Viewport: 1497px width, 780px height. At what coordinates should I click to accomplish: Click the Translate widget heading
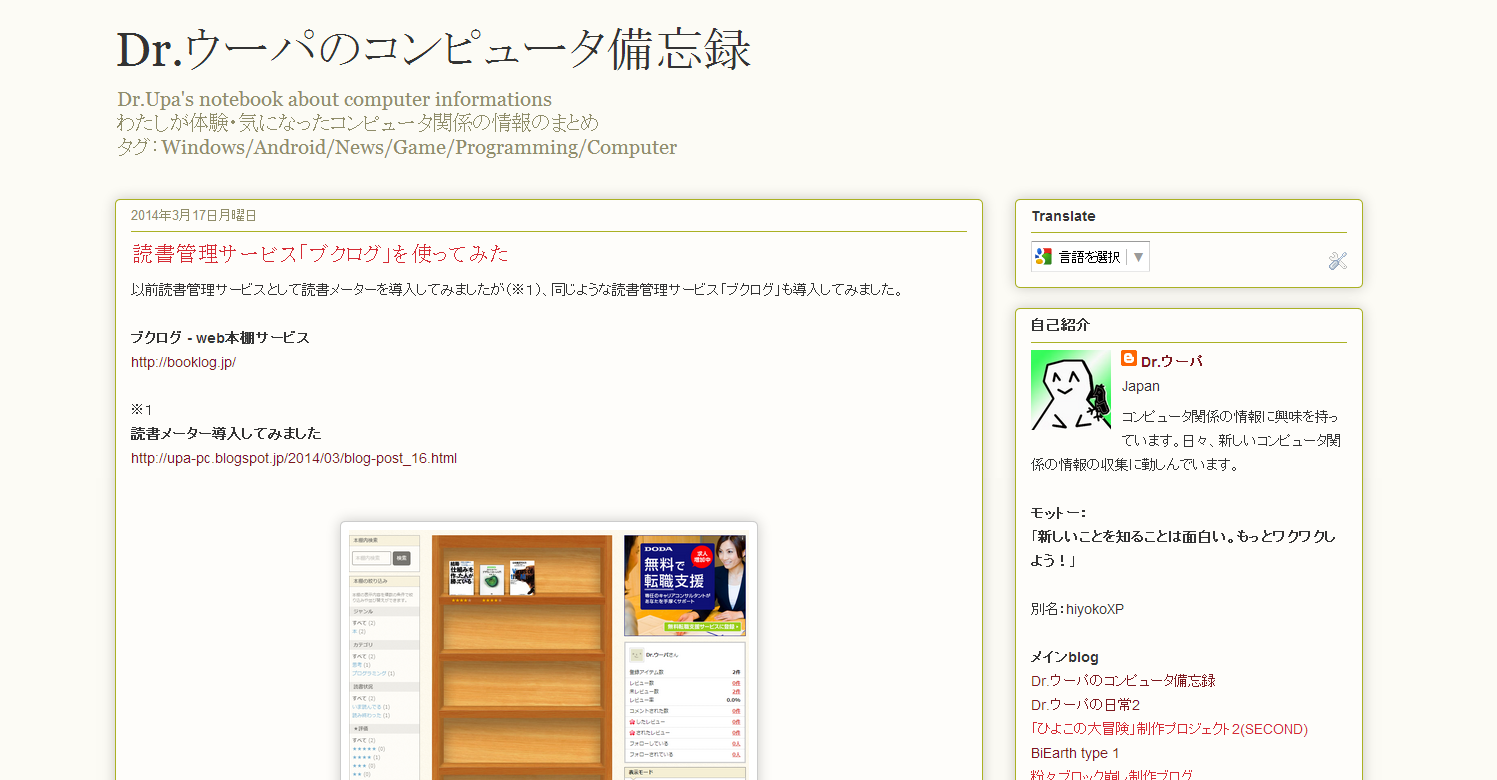coord(1063,216)
